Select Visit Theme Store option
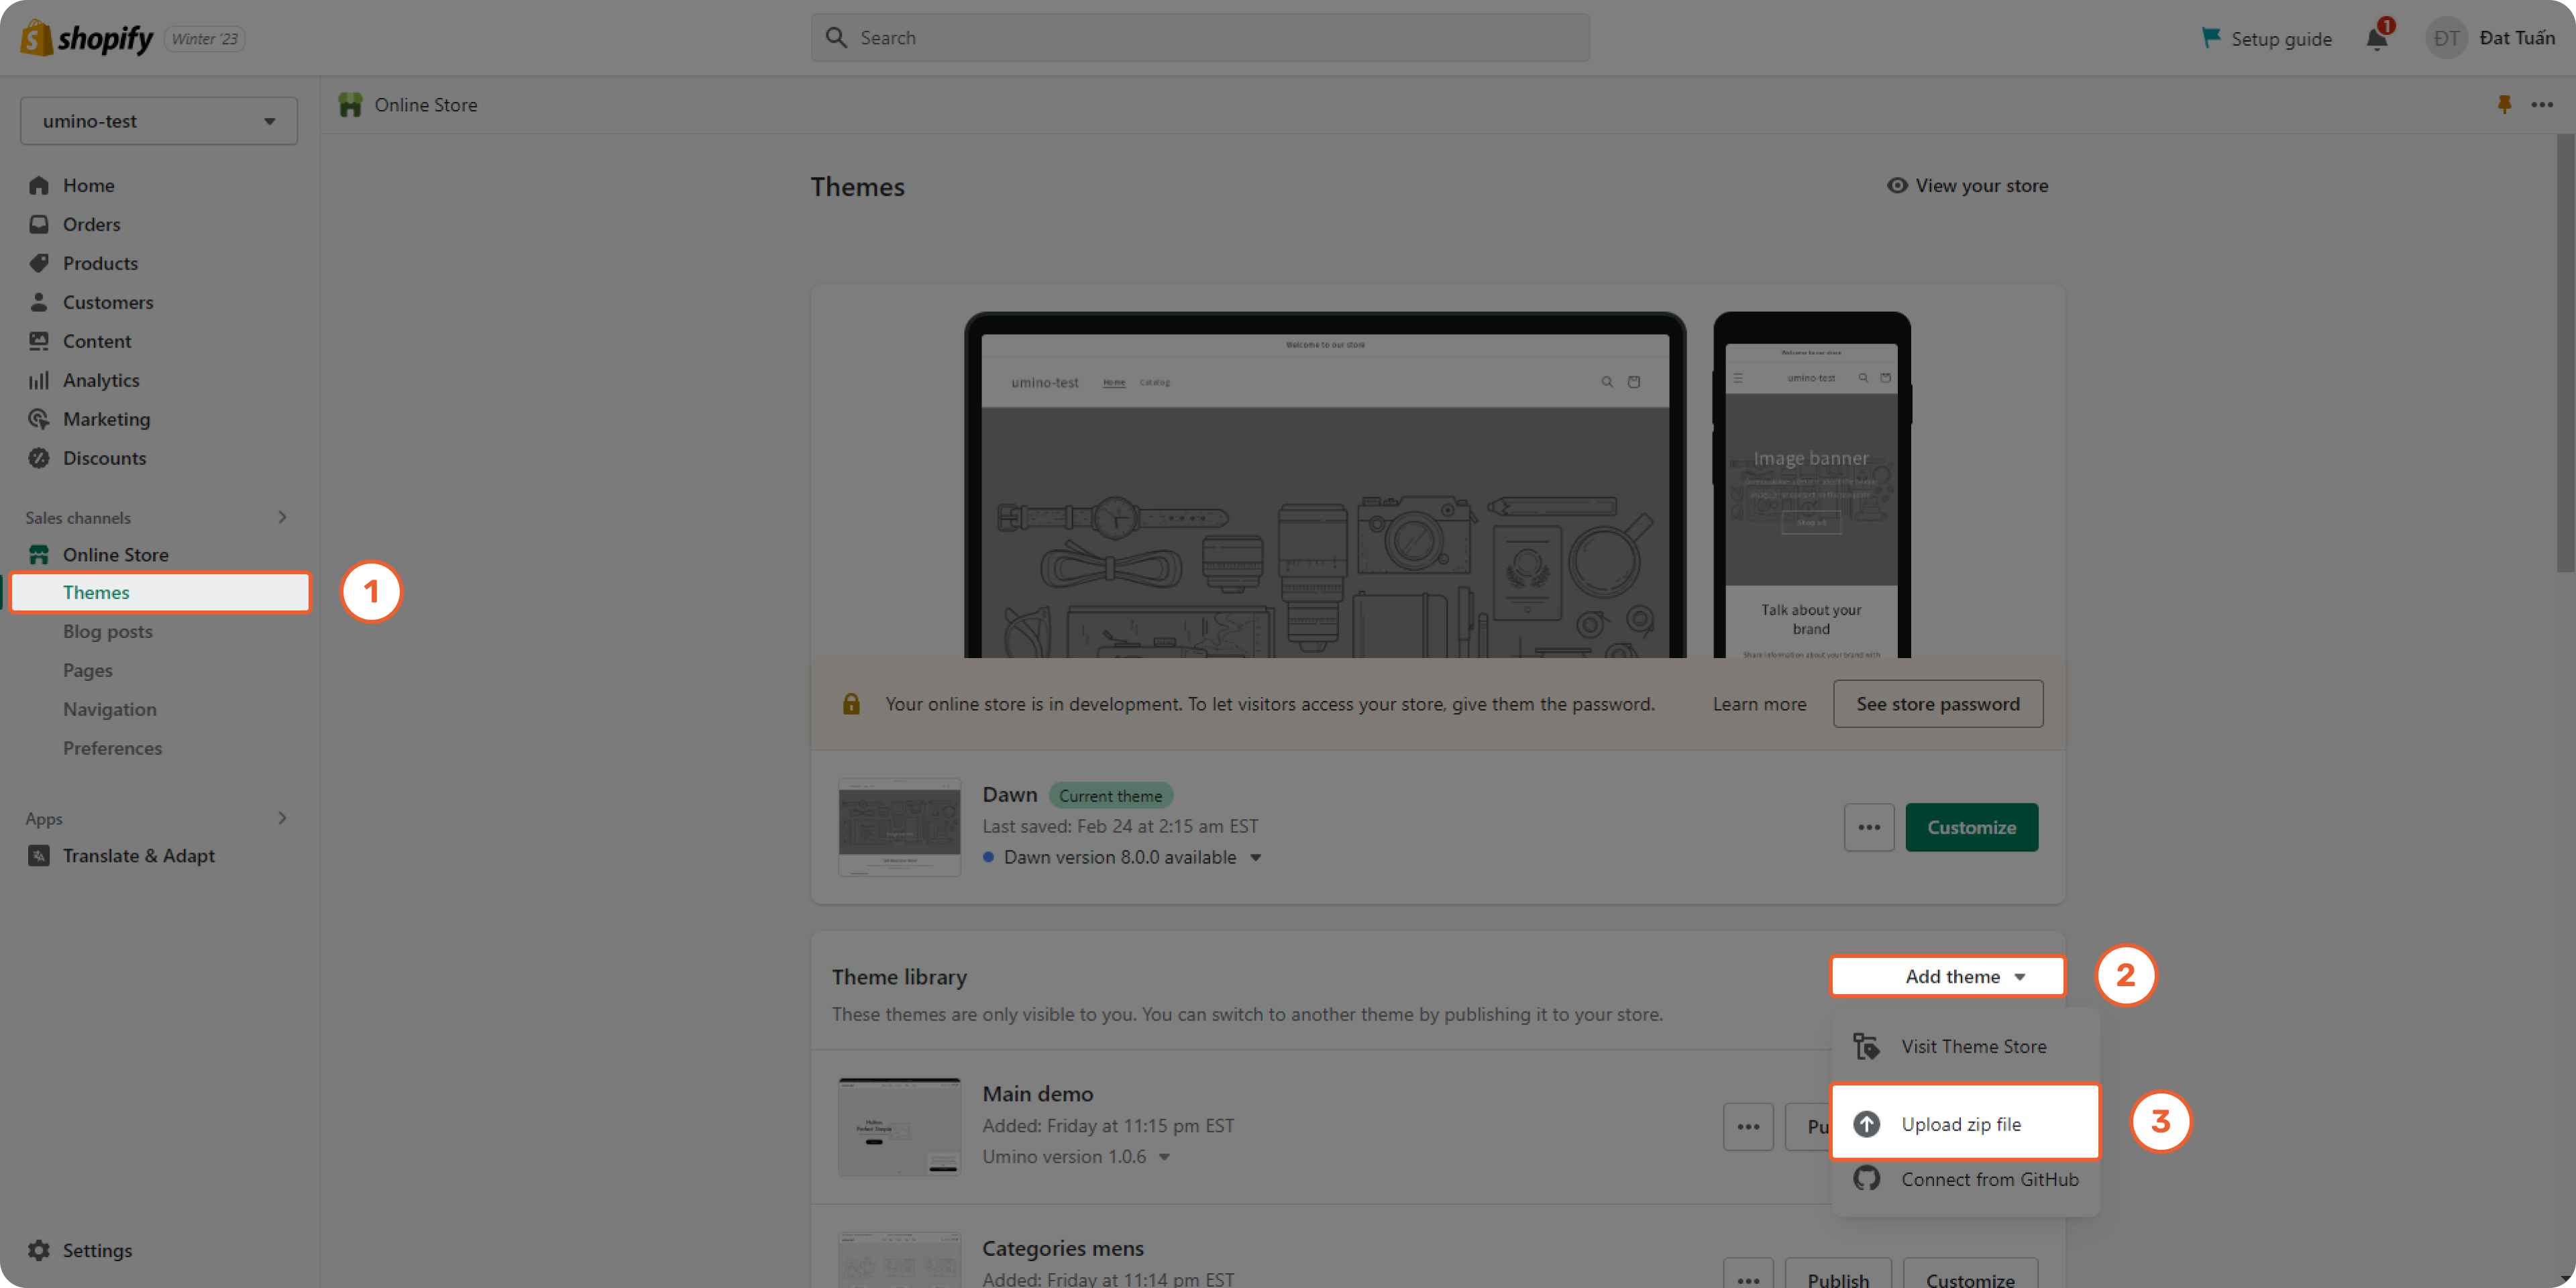The image size is (2576, 1288). 1973,1046
